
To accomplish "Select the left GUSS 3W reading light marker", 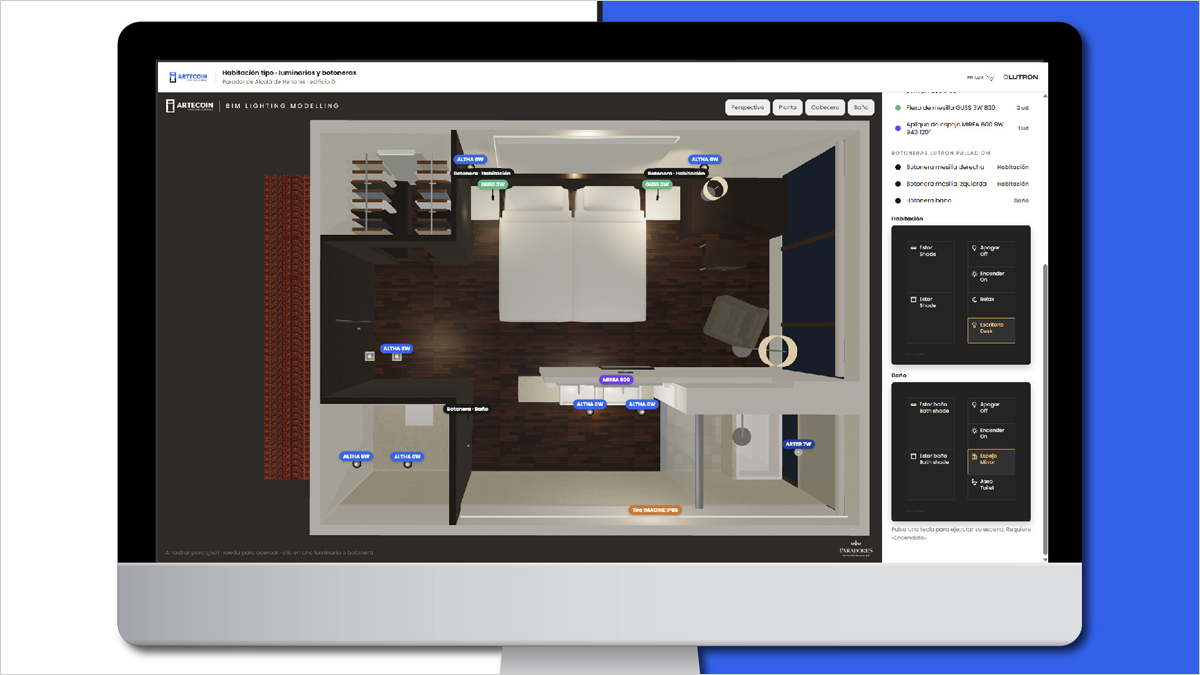I will click(x=493, y=184).
